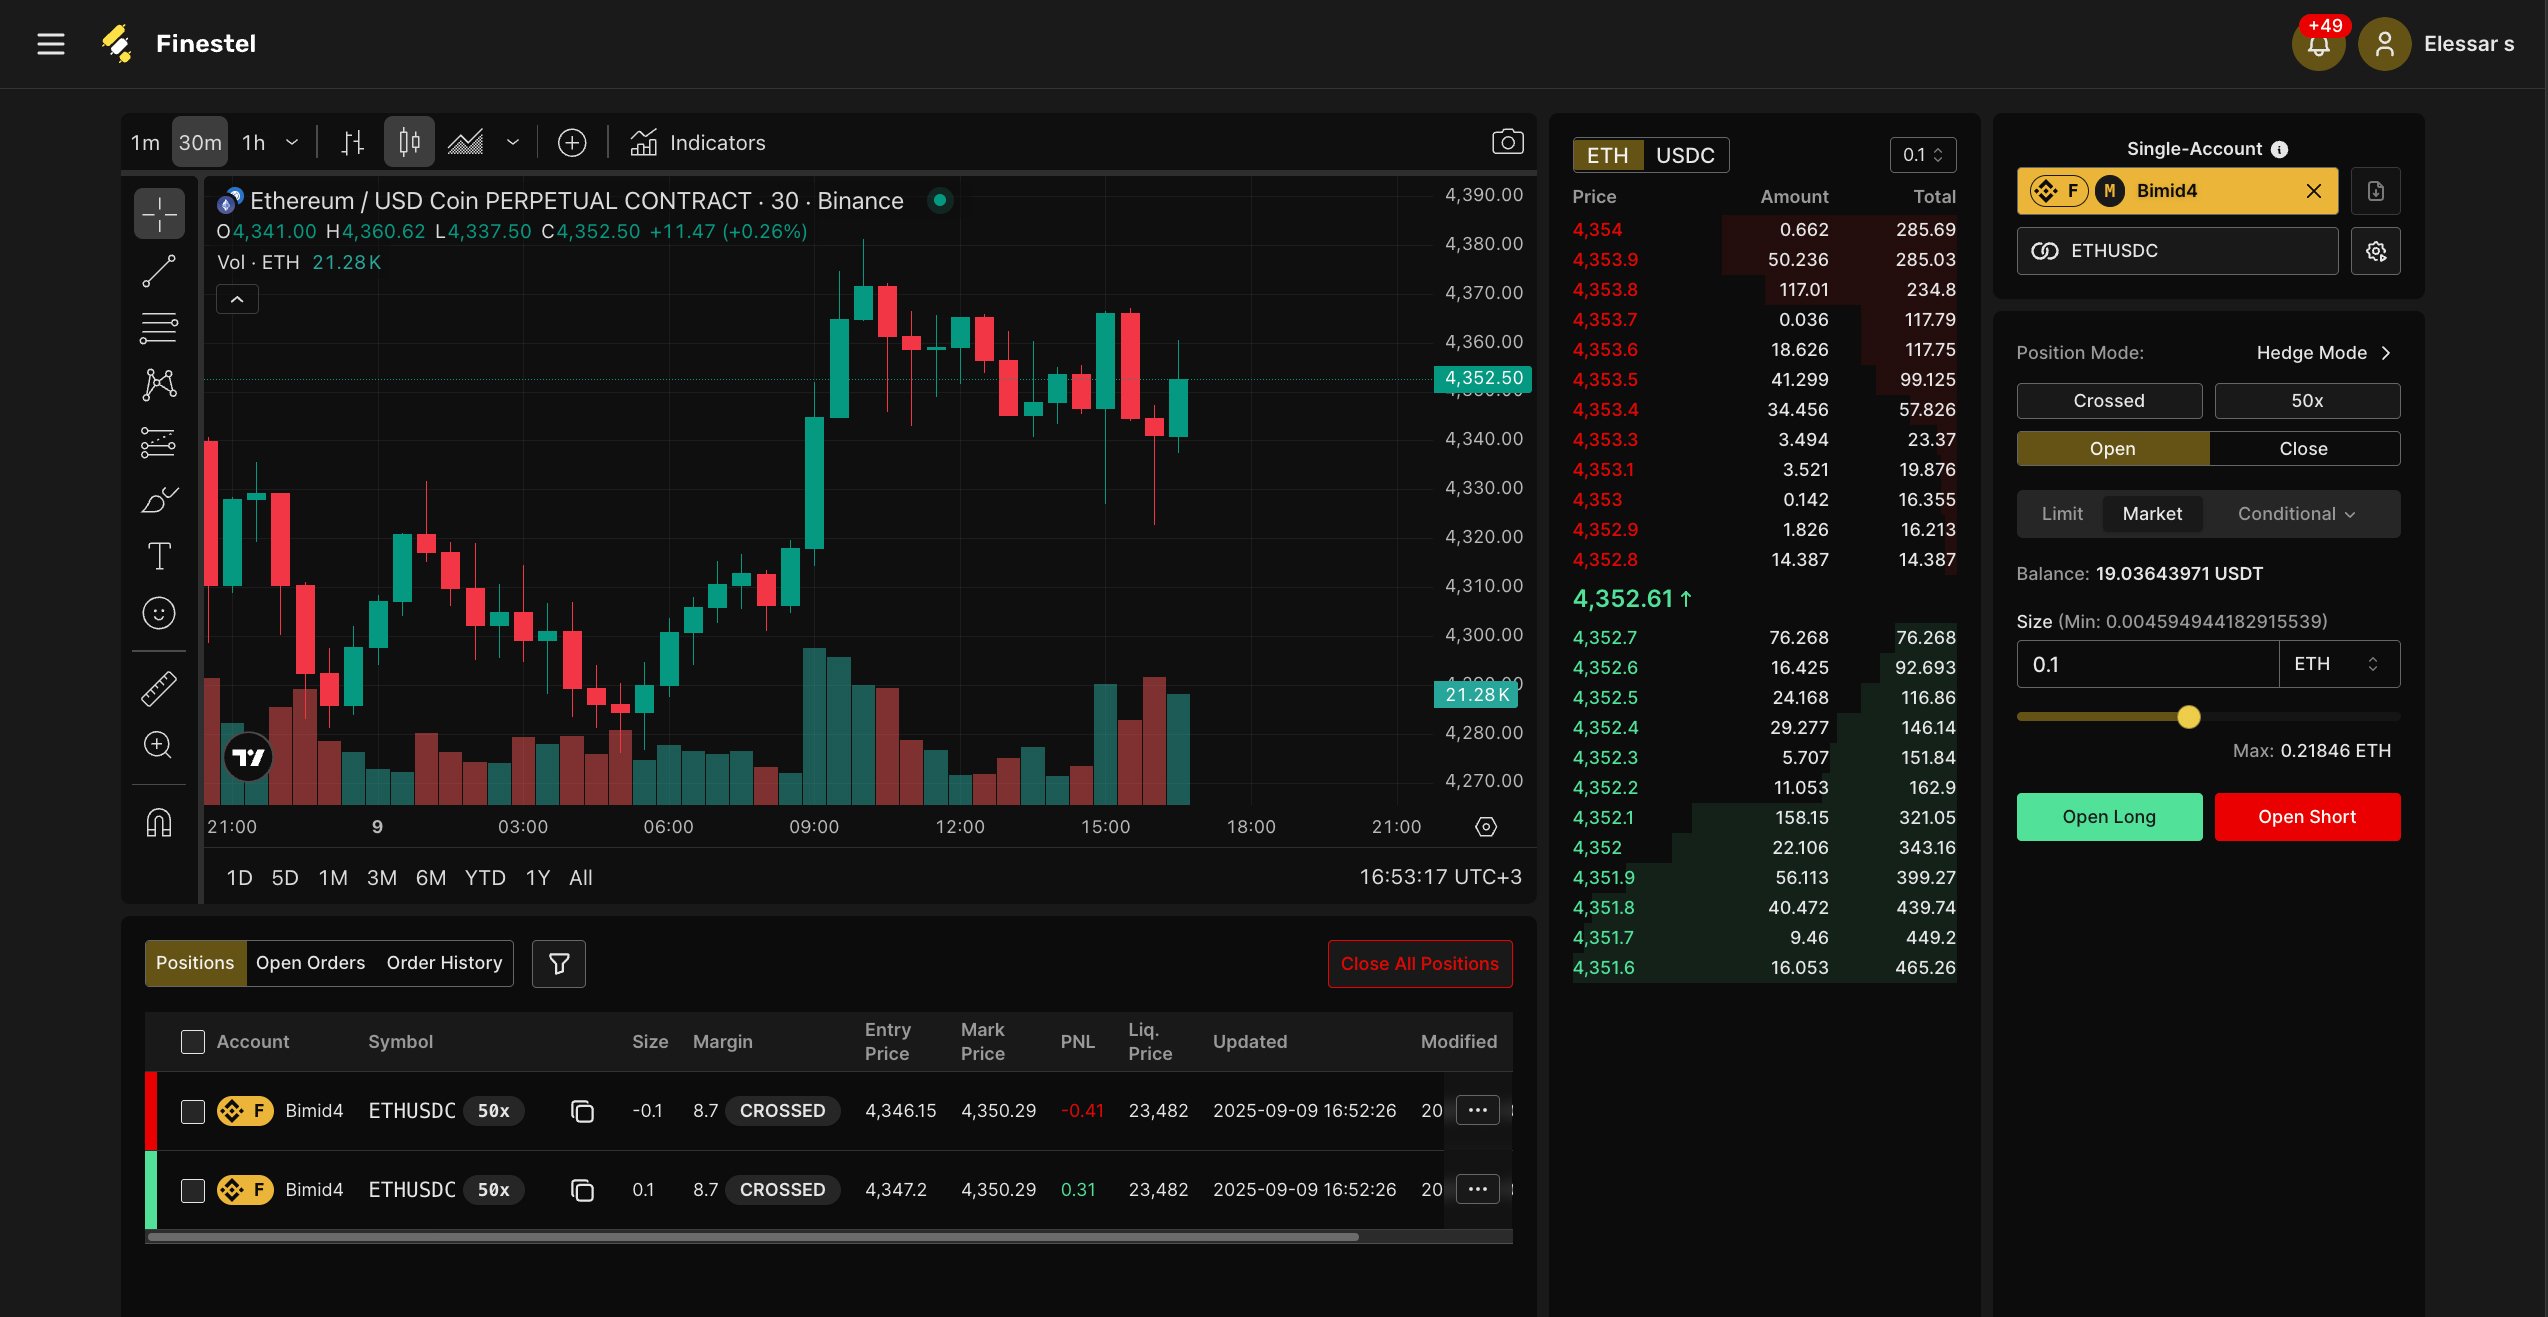This screenshot has width=2548, height=1317.
Task: Select the candlestick chart style icon
Action: pyautogui.click(x=409, y=142)
